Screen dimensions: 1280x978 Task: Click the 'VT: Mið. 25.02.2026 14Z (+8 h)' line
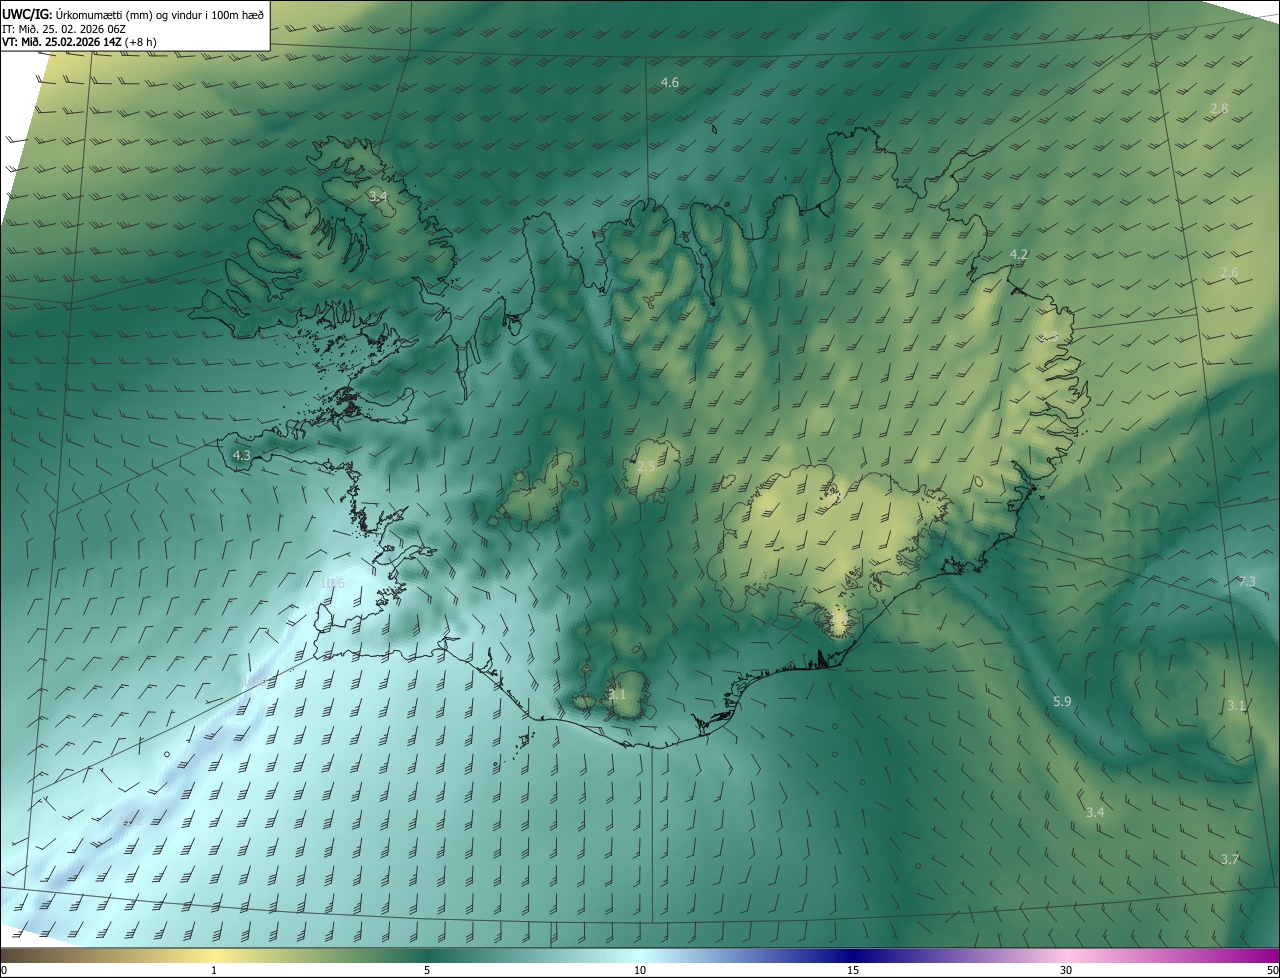pyautogui.click(x=79, y=42)
